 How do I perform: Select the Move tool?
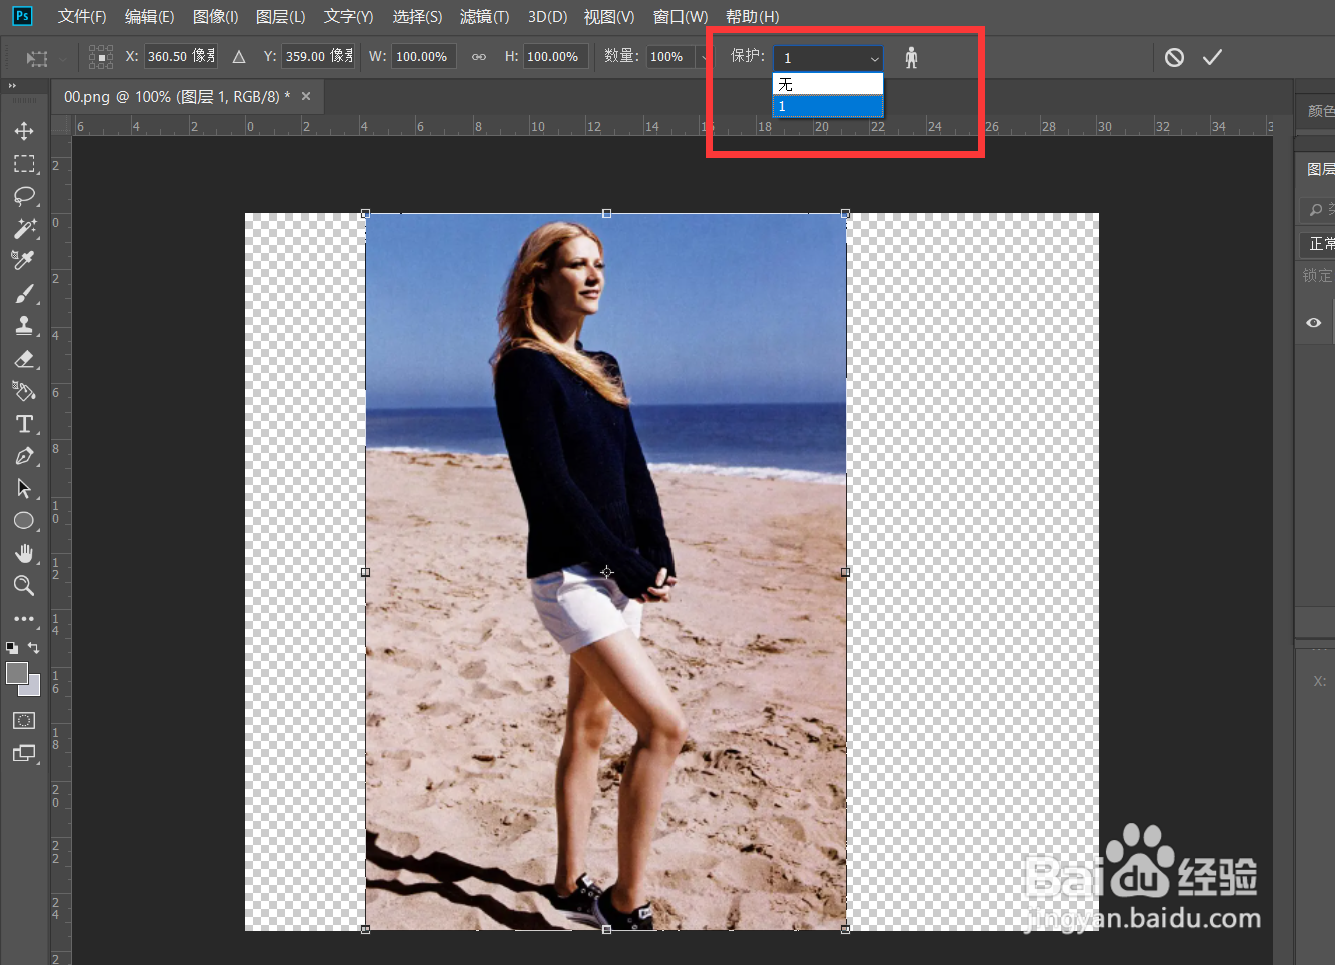tap(24, 131)
